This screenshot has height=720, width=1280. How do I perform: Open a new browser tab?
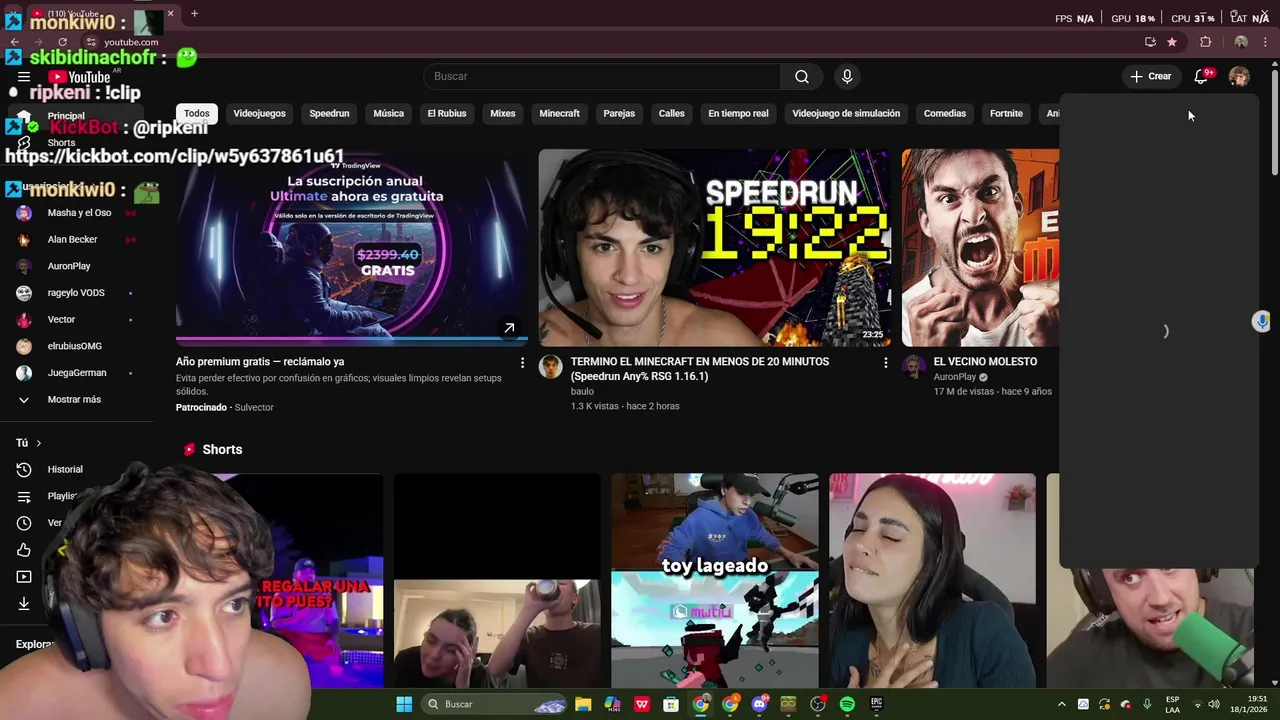[x=194, y=14]
